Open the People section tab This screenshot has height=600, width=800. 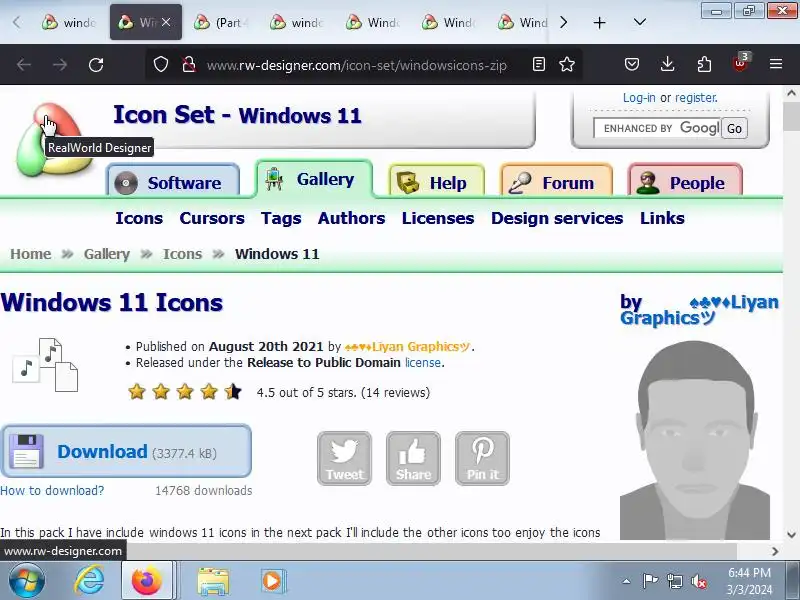685,182
